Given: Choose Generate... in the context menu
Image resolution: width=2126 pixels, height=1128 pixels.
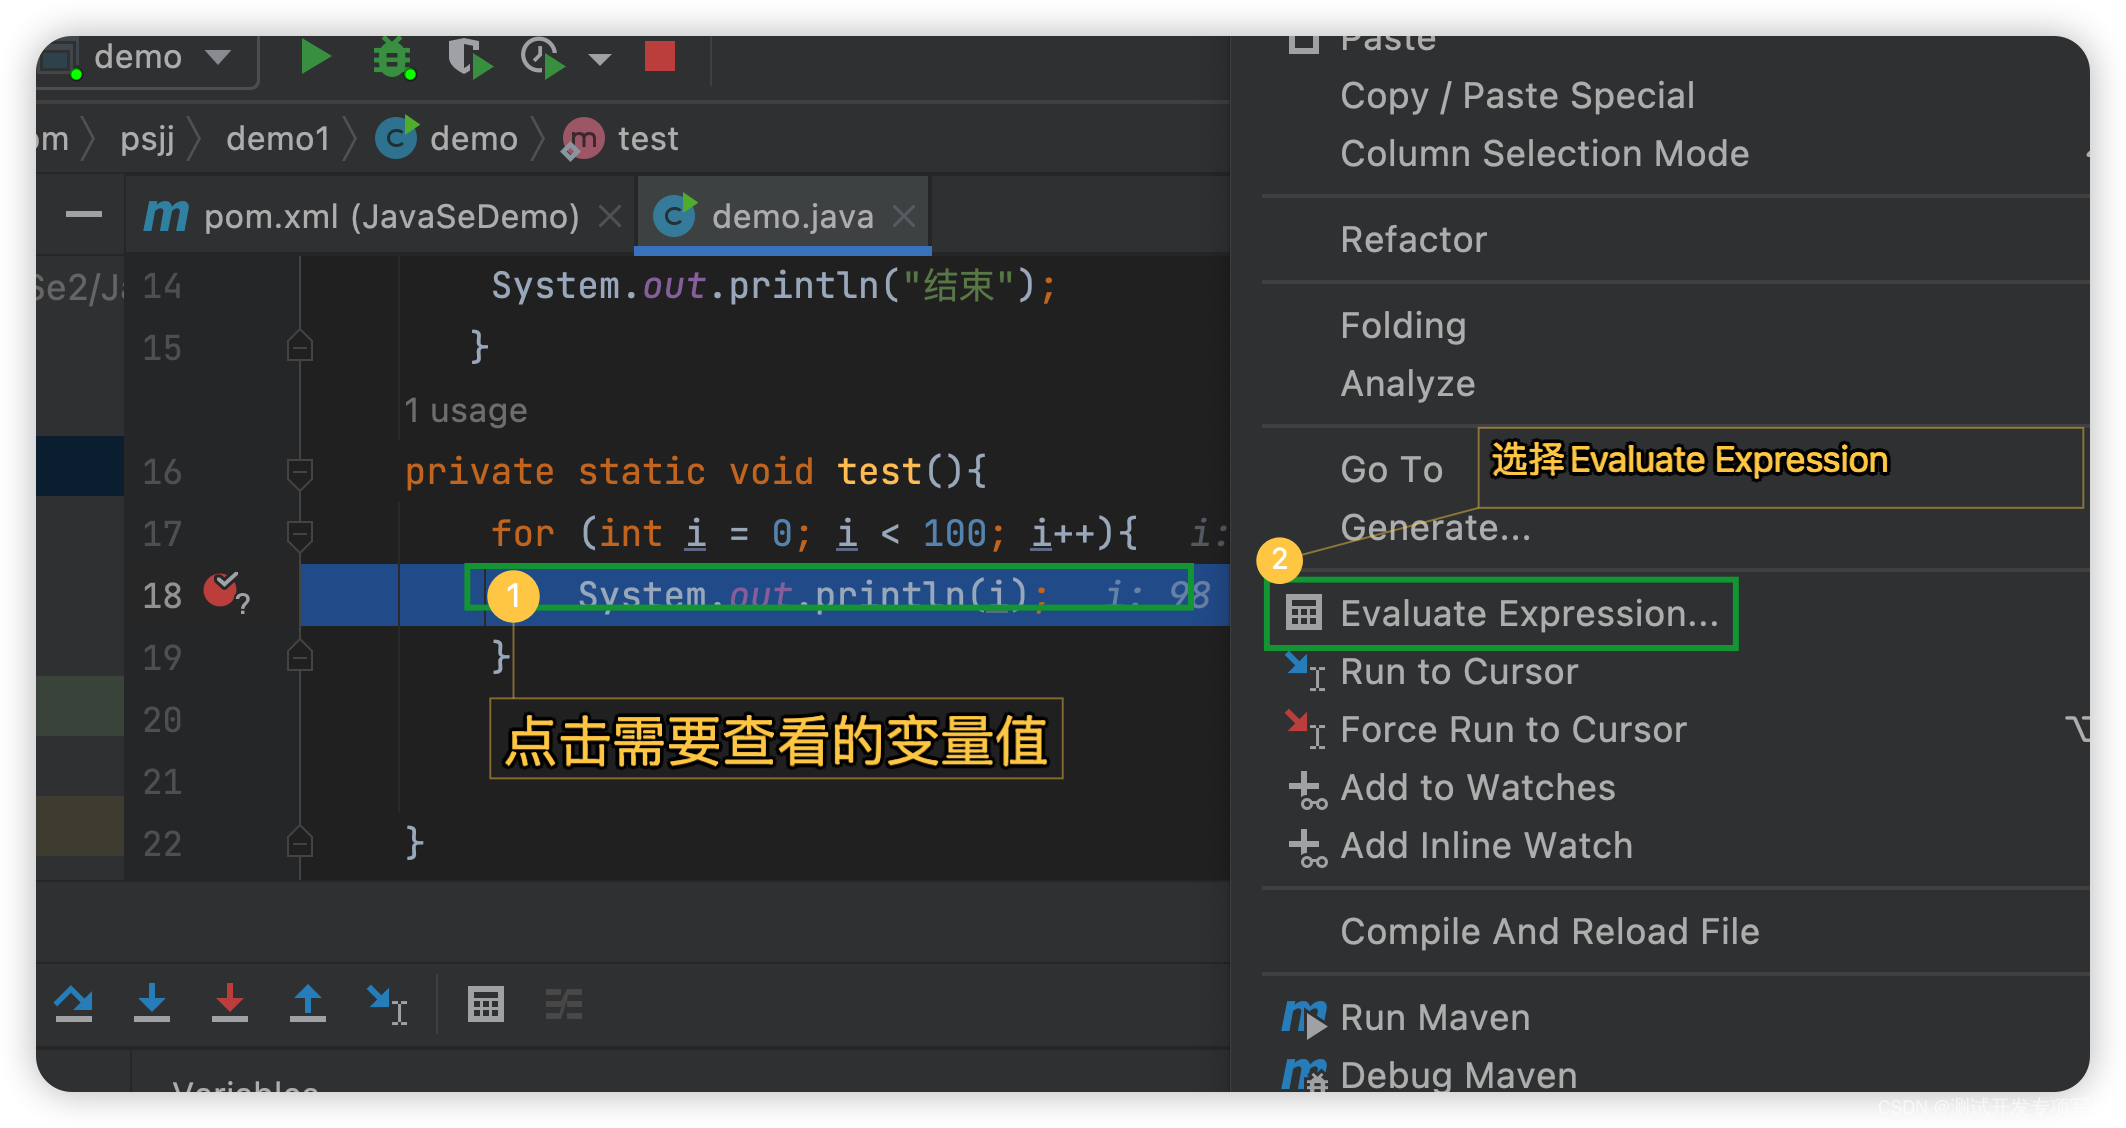Looking at the screenshot, I should [x=1435, y=528].
